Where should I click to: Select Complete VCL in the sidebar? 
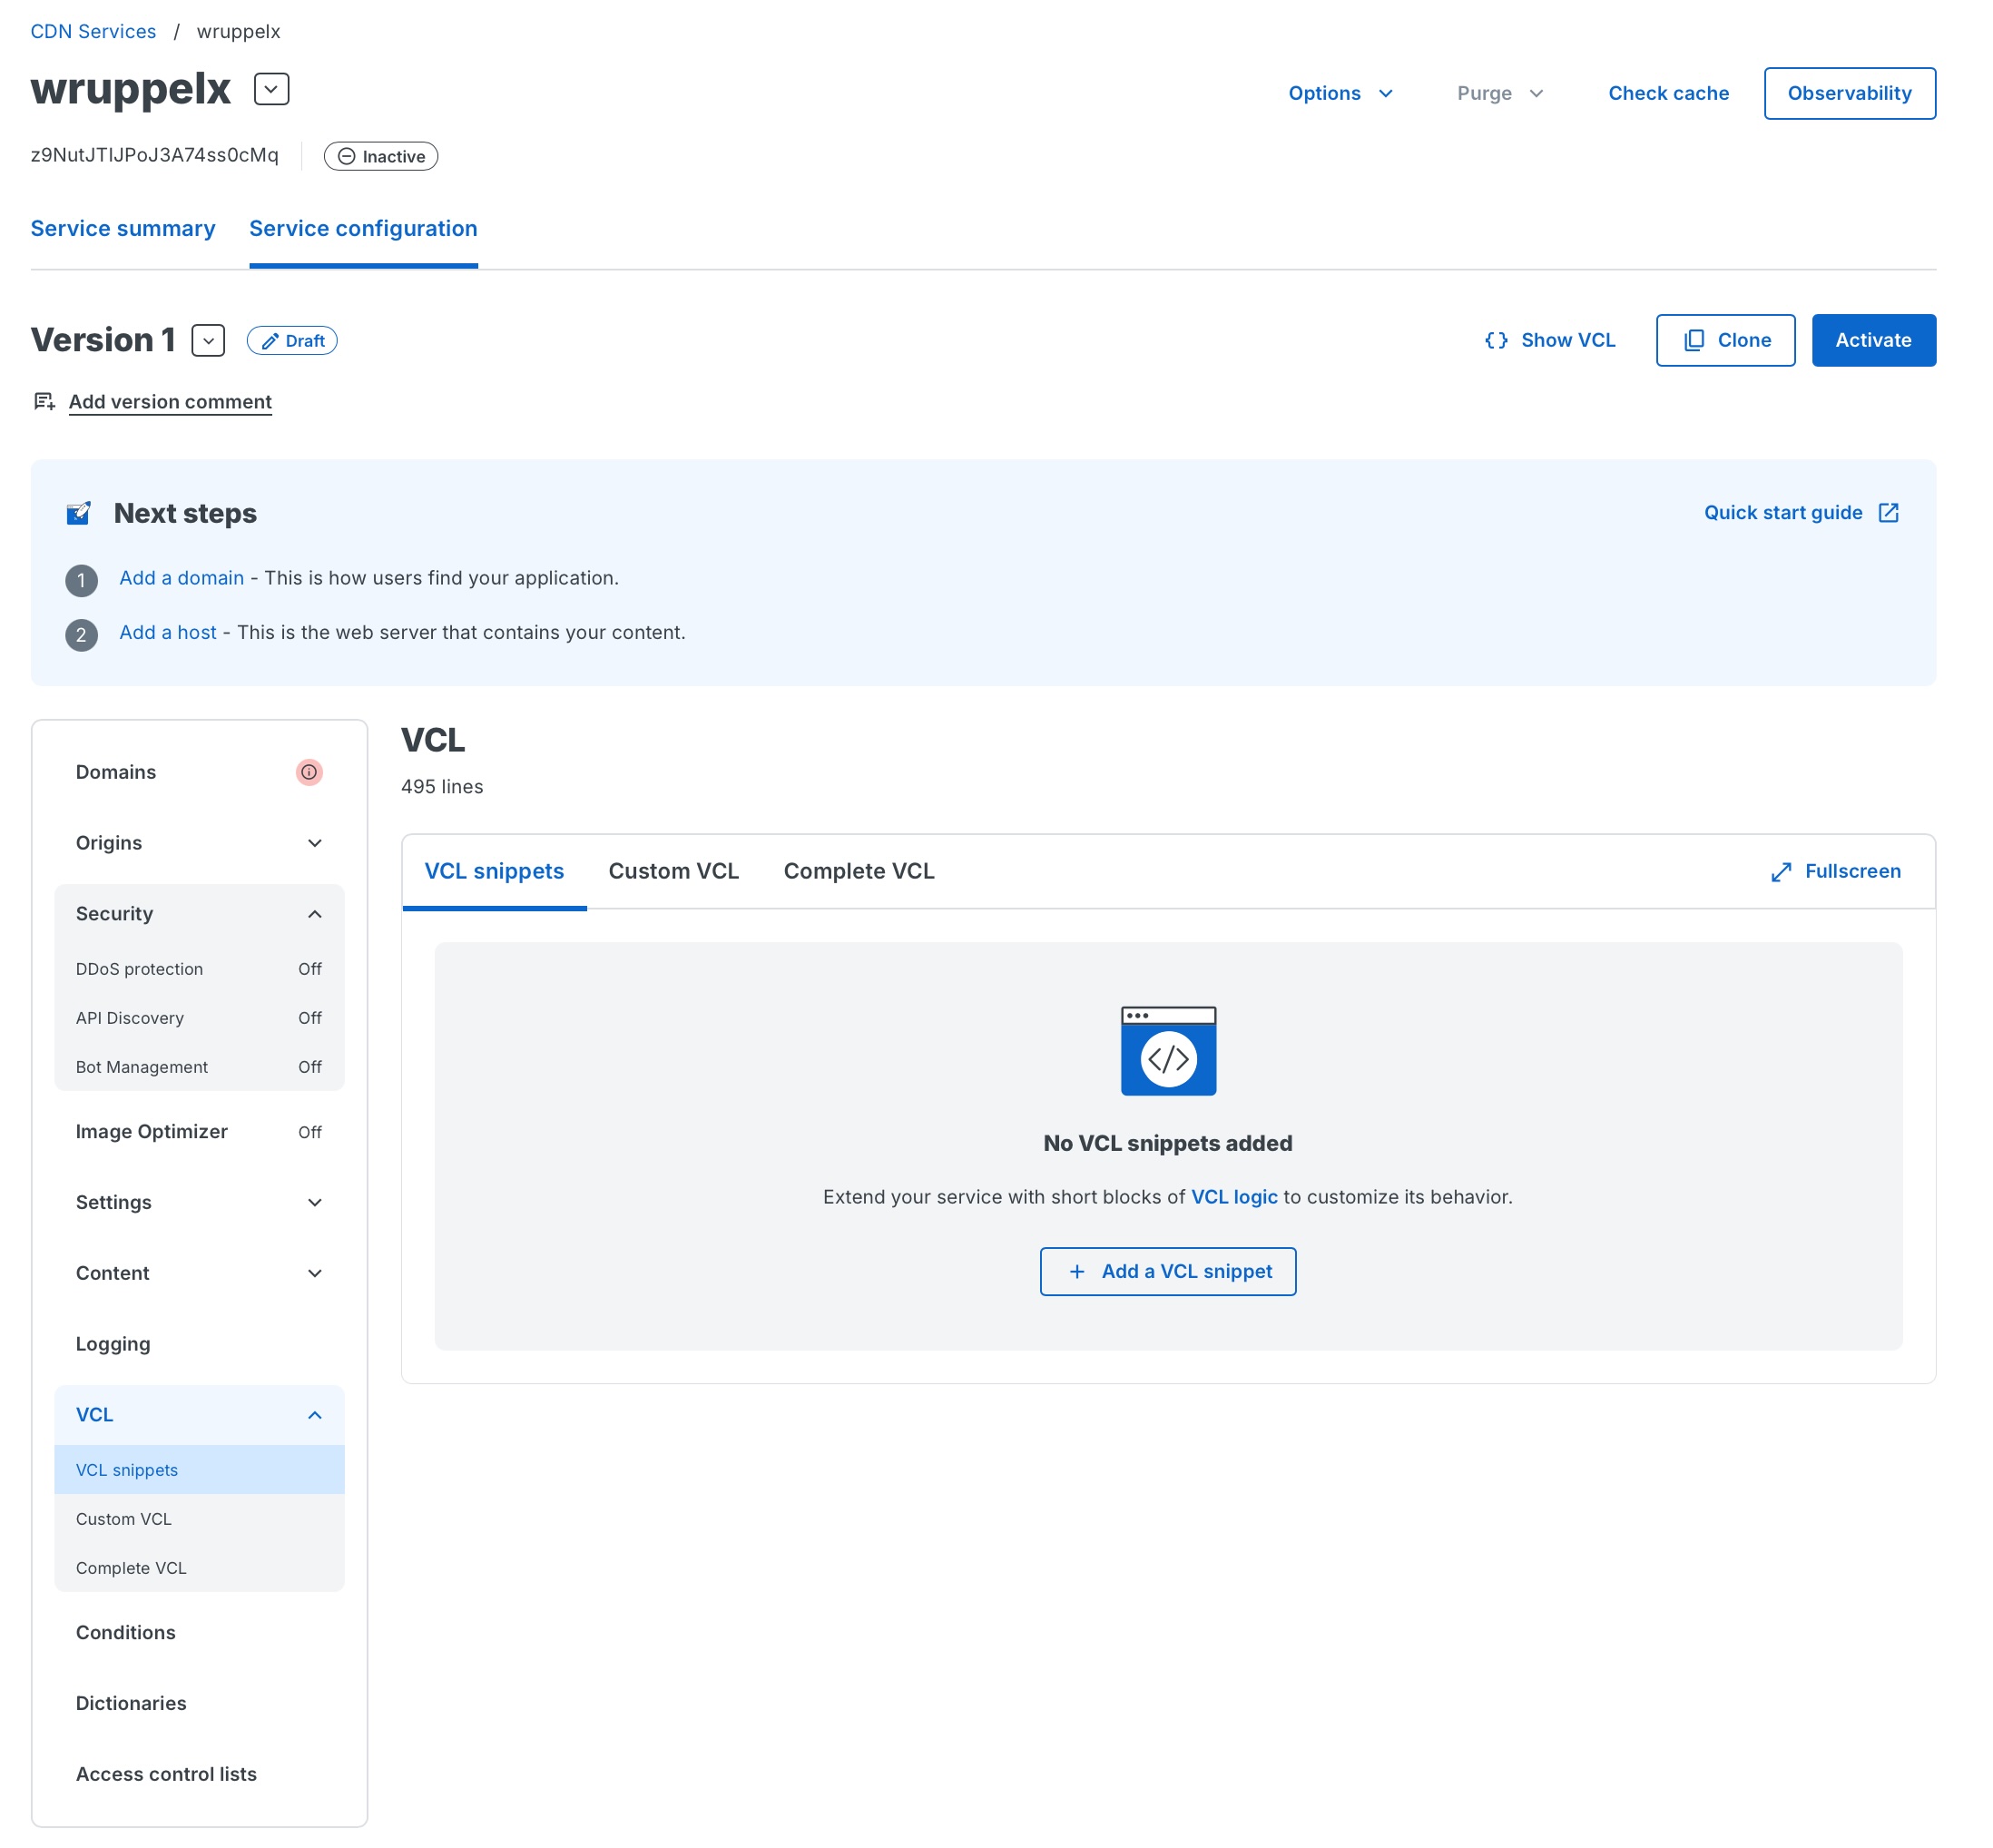click(199, 1568)
